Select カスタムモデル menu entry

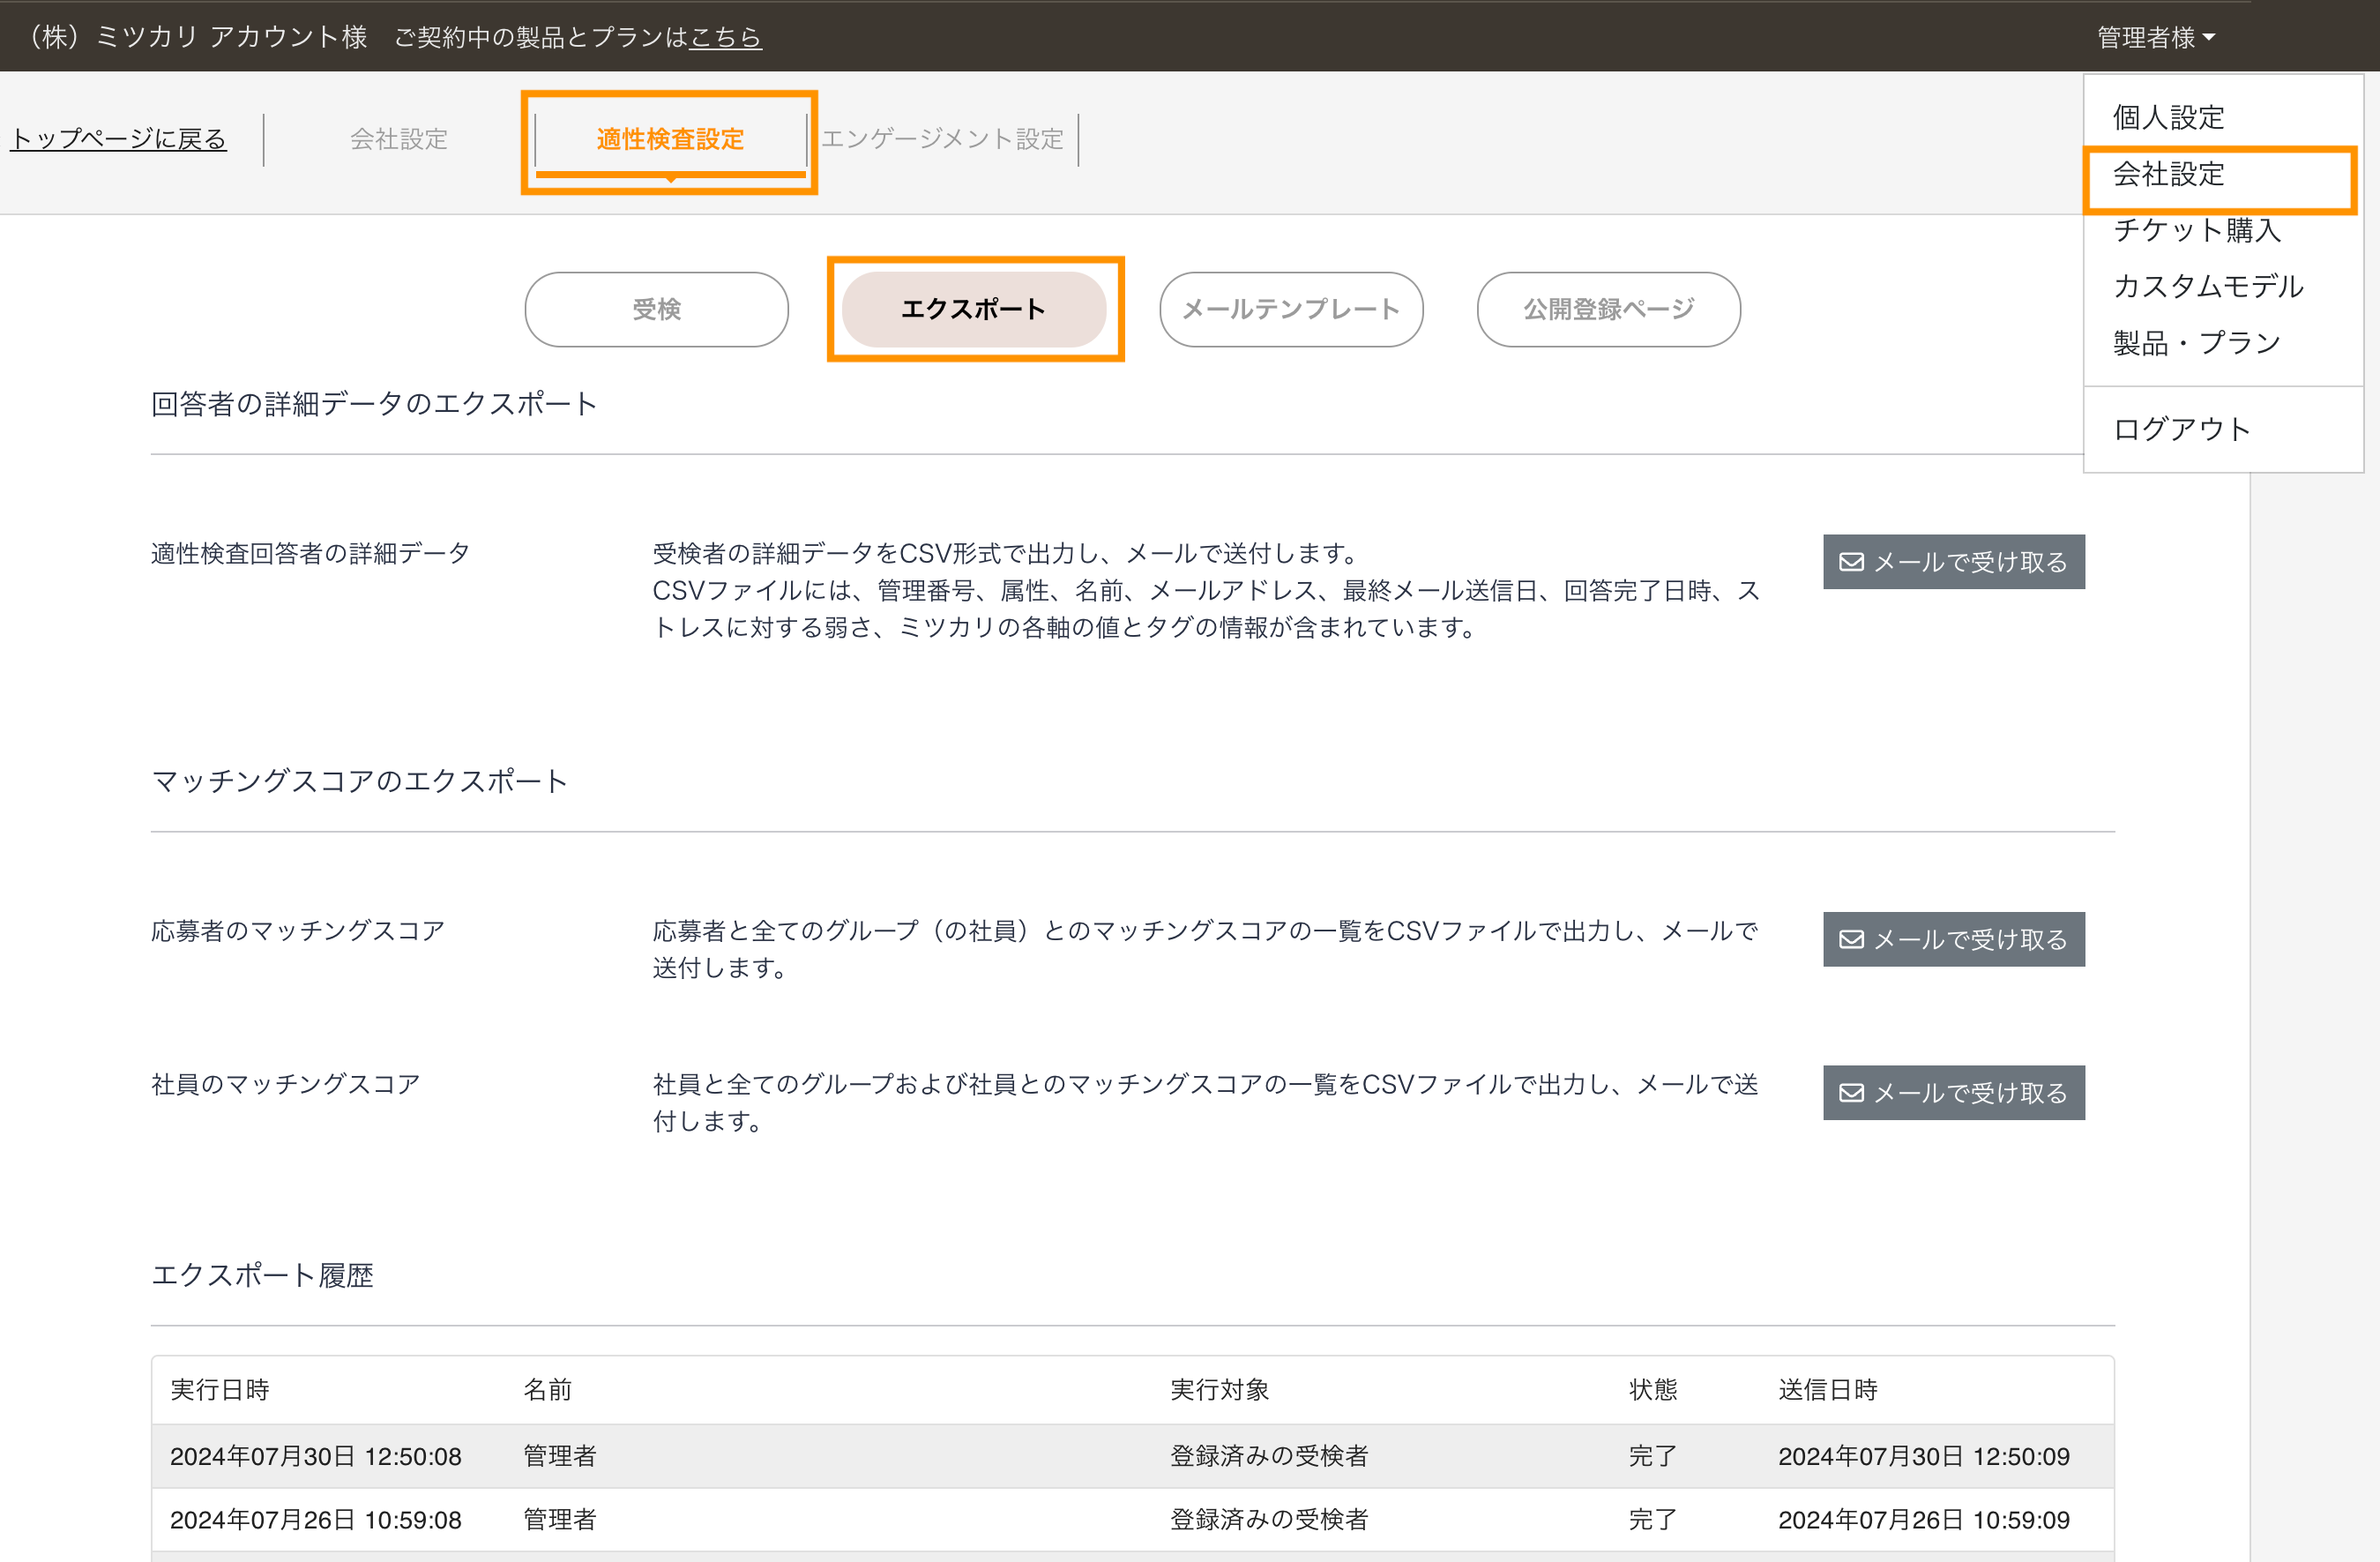coord(2207,287)
